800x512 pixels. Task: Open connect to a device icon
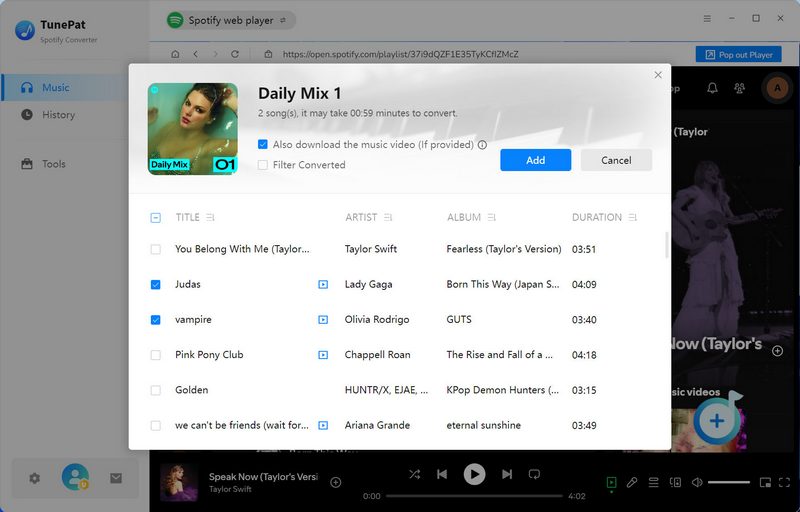[x=675, y=482]
